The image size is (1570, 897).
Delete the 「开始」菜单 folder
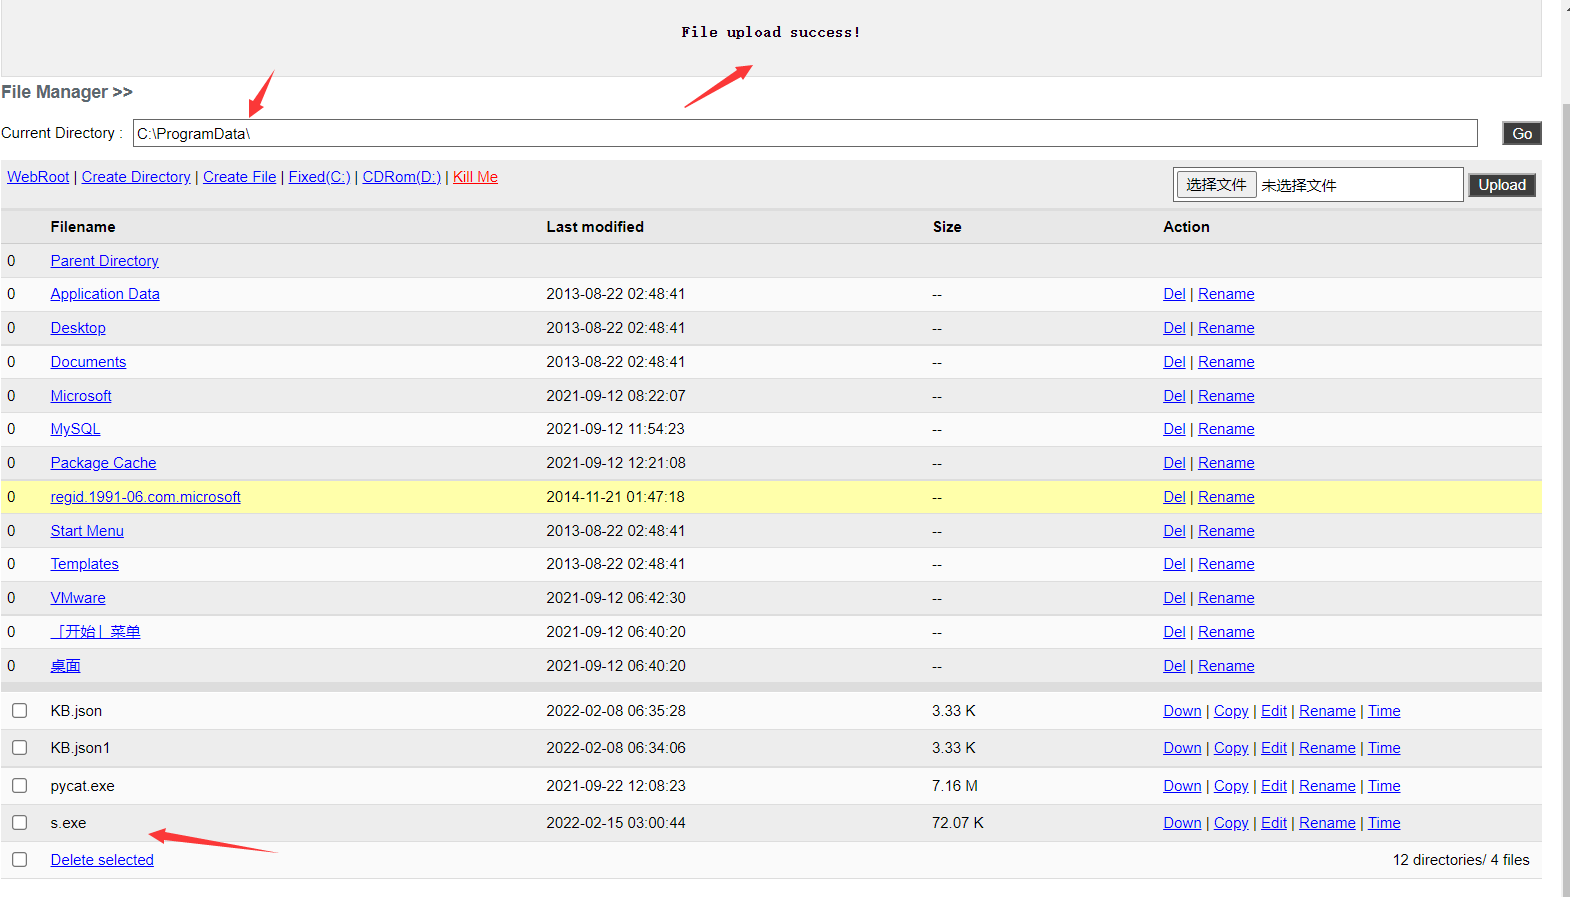1174,632
